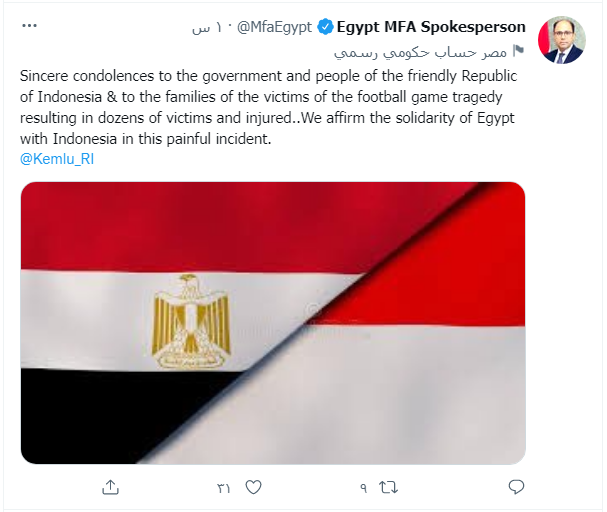The height and width of the screenshot is (512, 607).
Task: Click the government account flag icon
Action: (x=518, y=49)
